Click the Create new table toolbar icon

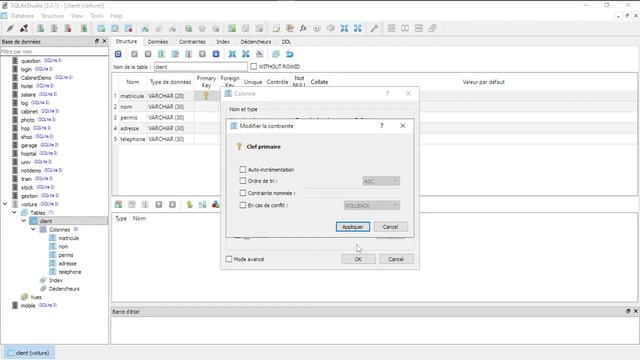(x=101, y=28)
